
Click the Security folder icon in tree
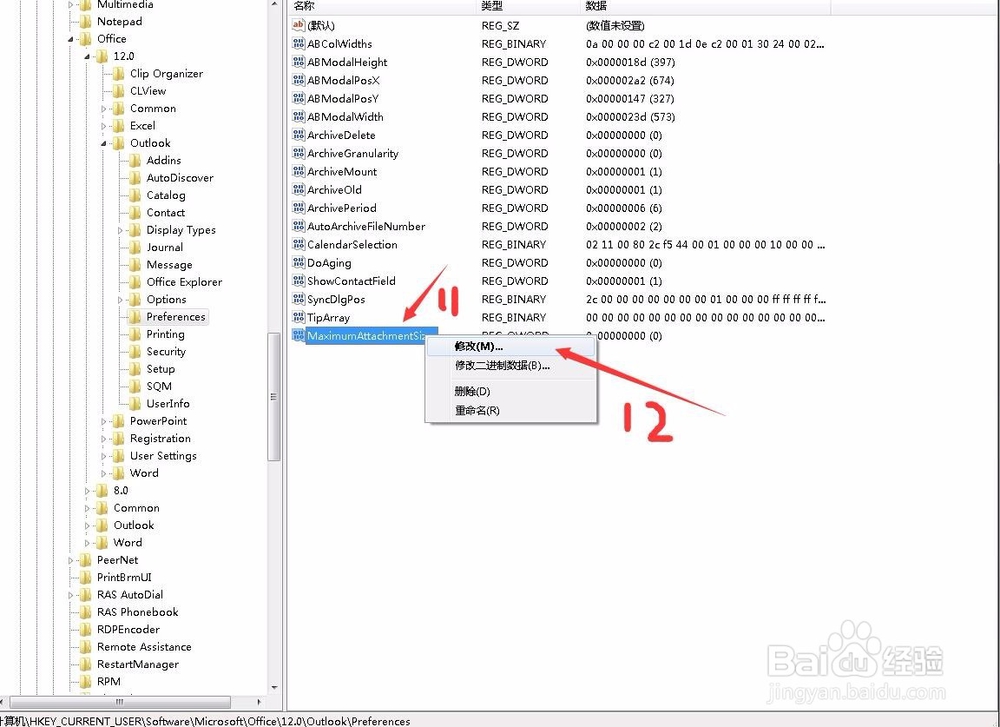[136, 352]
